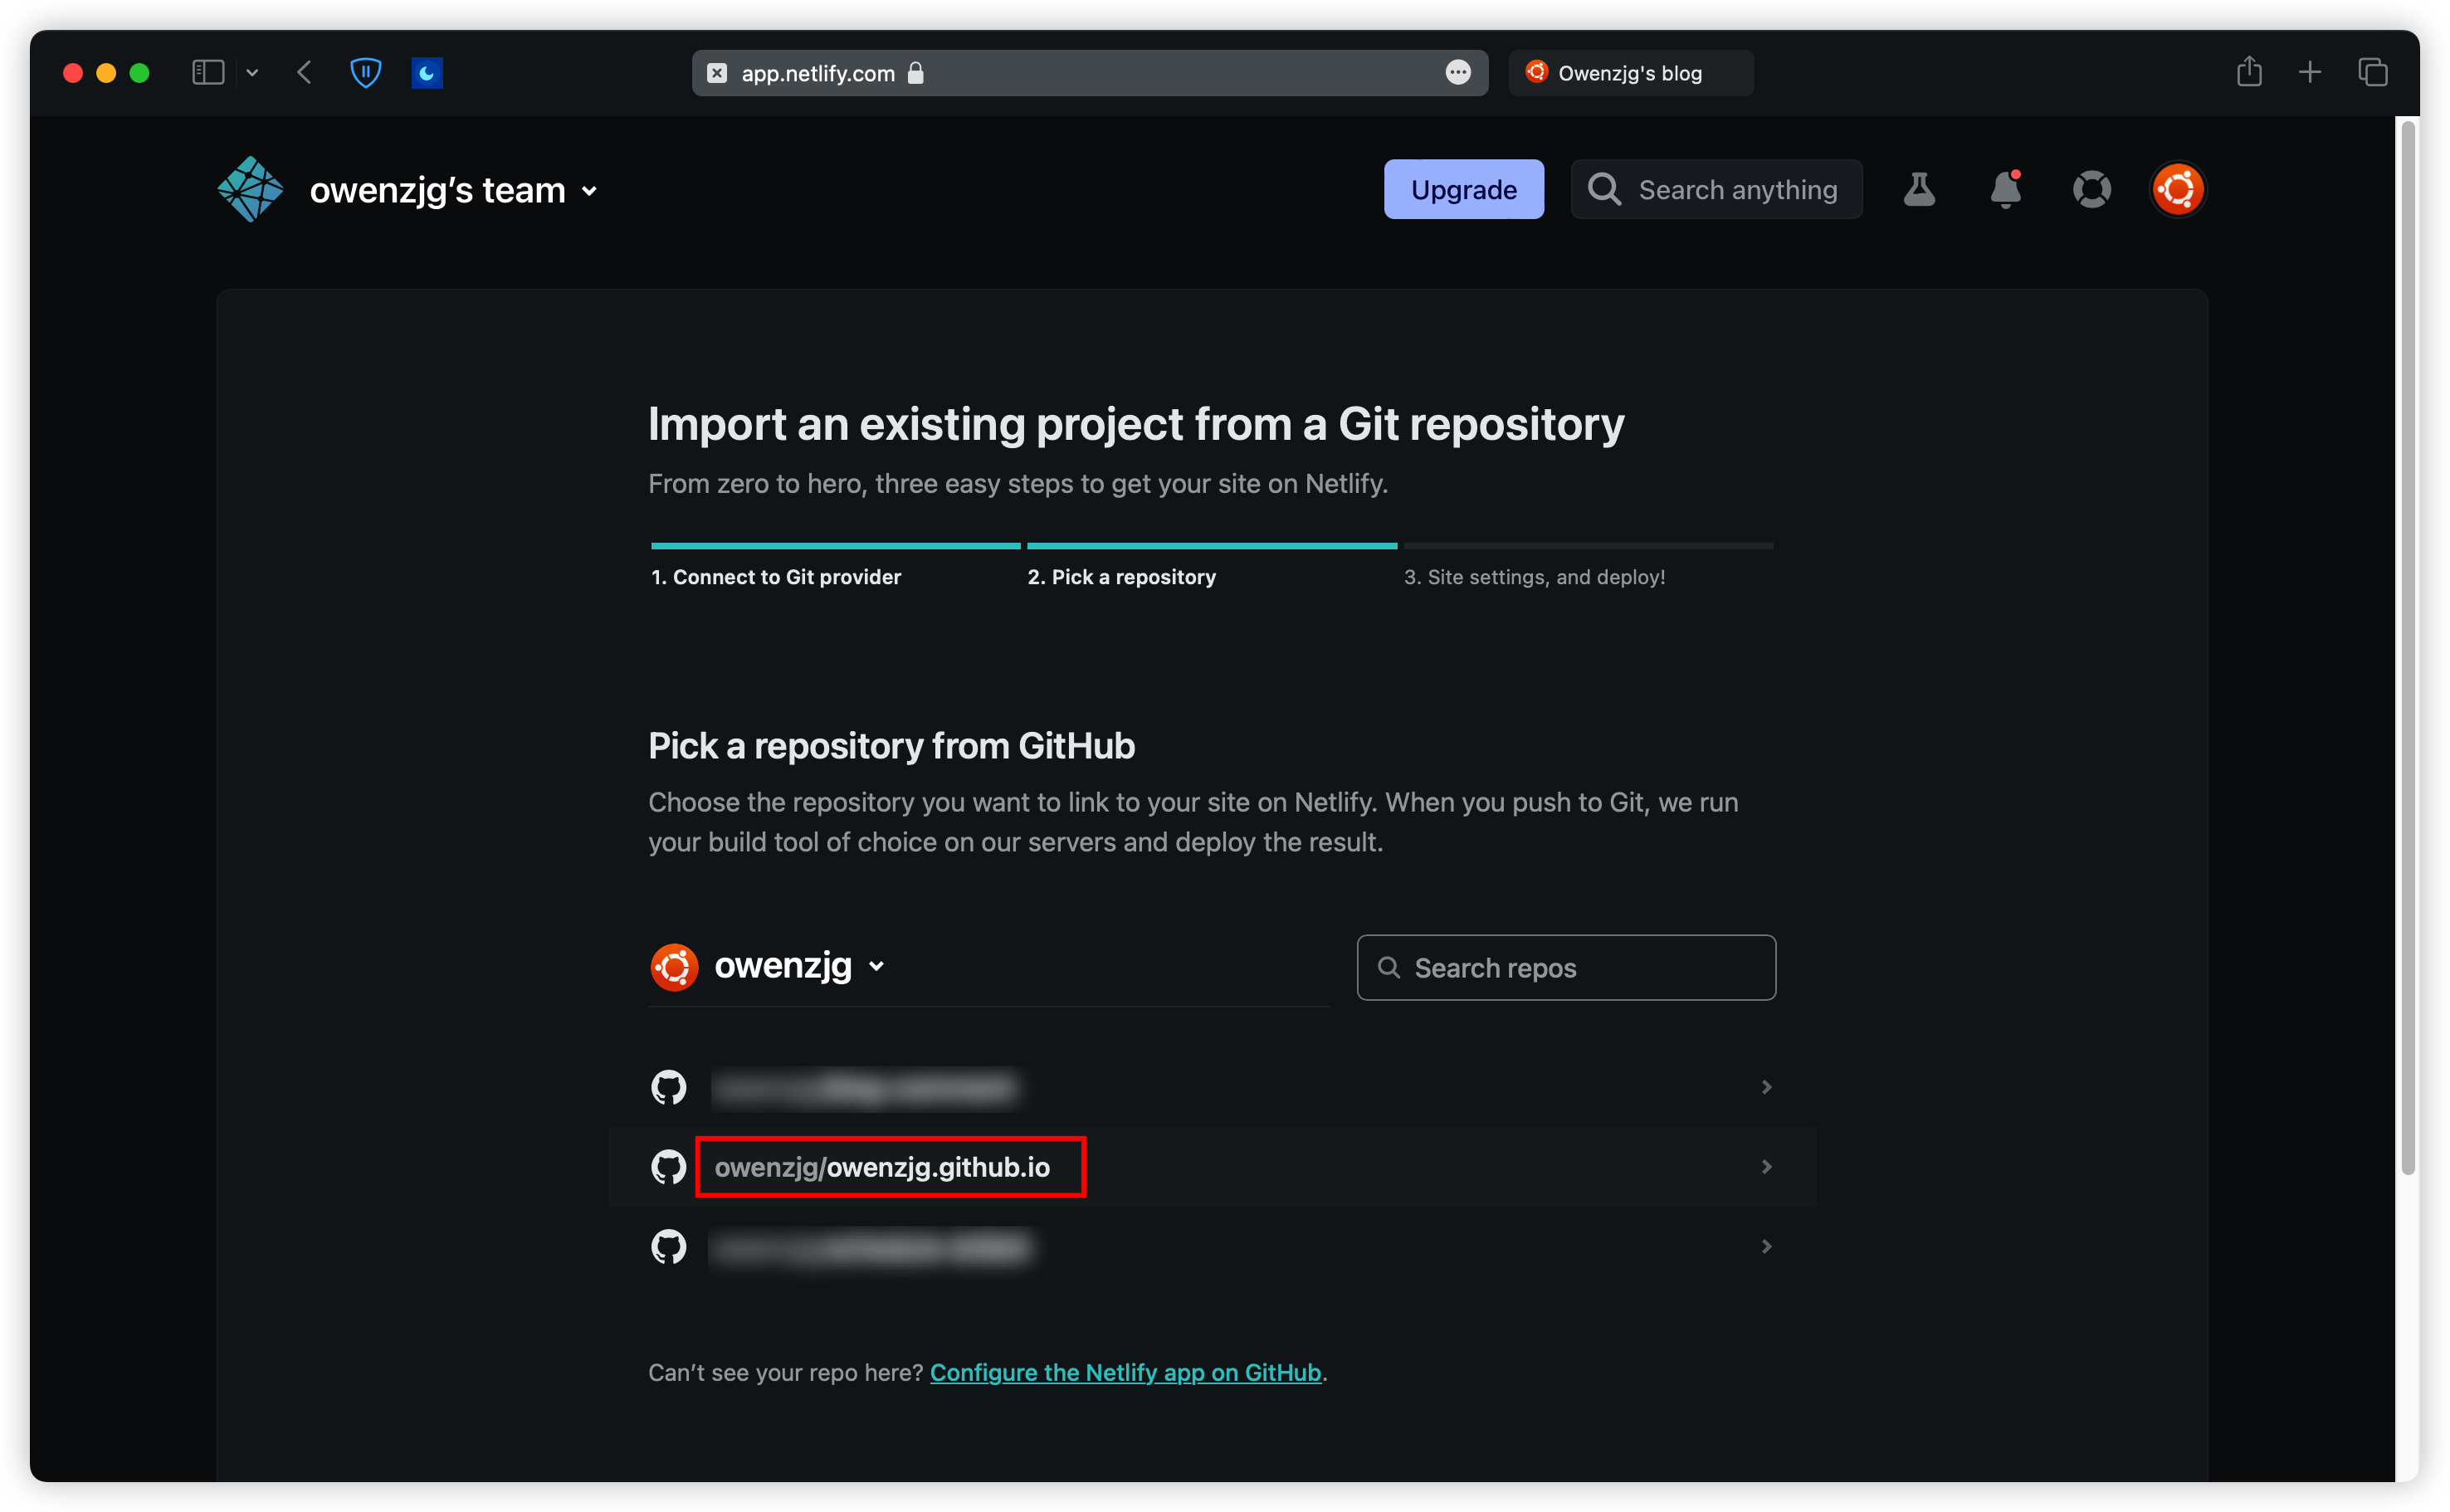This screenshot has height=1512, width=2450.
Task: Open a new tab with plus icon
Action: click(2310, 73)
